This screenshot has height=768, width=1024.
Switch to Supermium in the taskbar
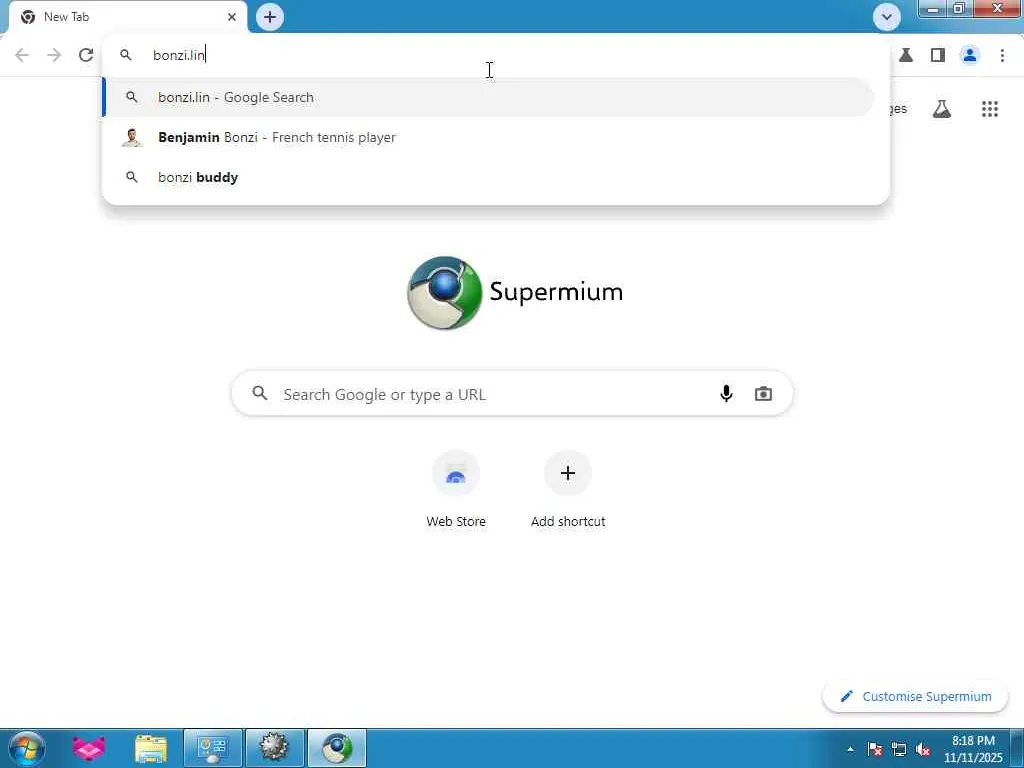tap(337, 748)
